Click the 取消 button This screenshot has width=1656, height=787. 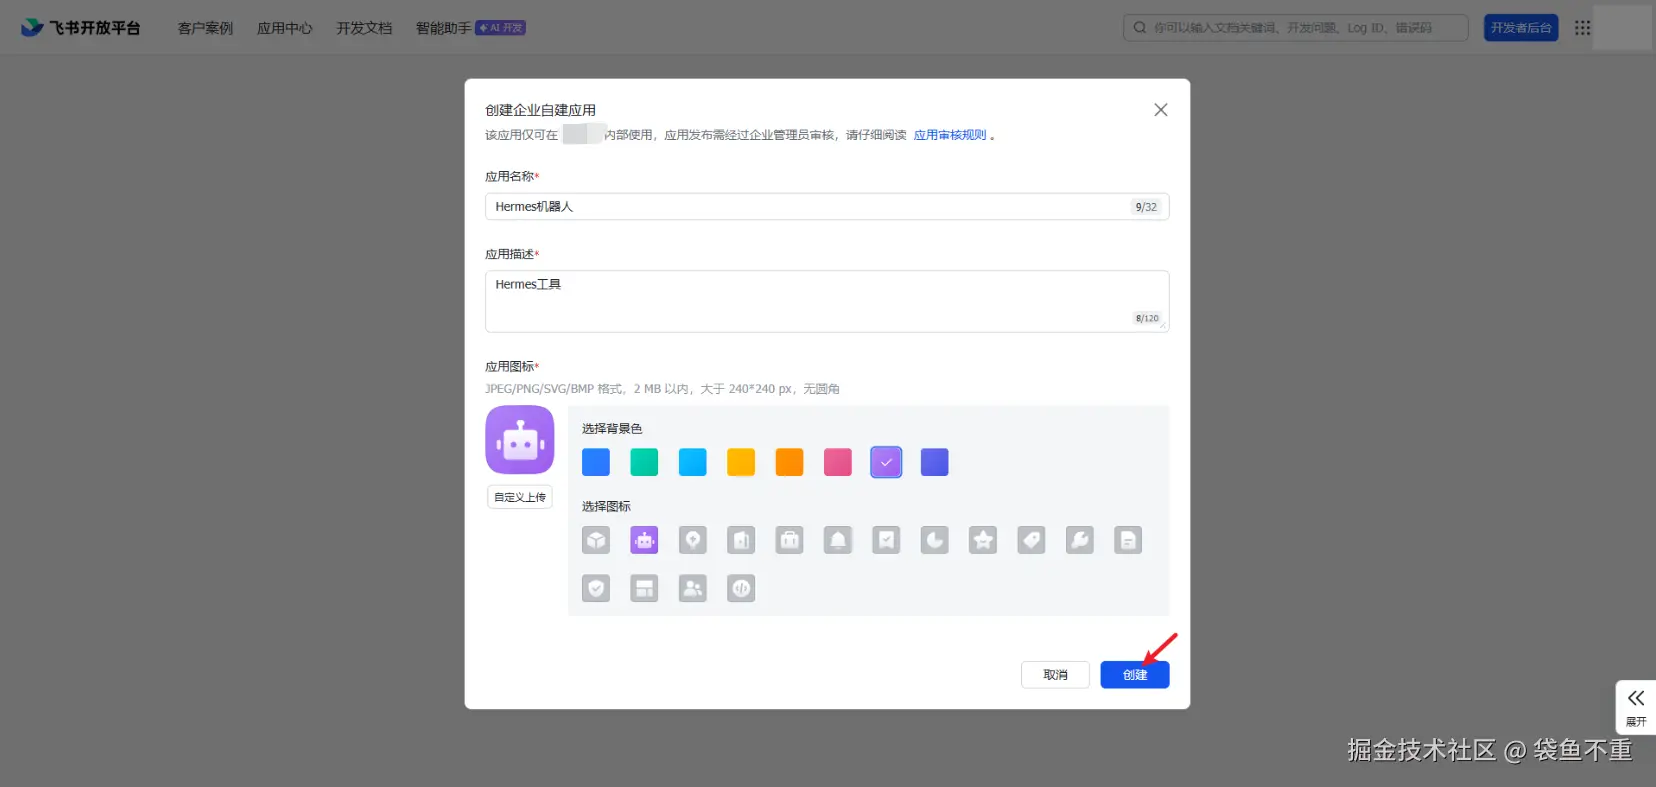point(1055,675)
